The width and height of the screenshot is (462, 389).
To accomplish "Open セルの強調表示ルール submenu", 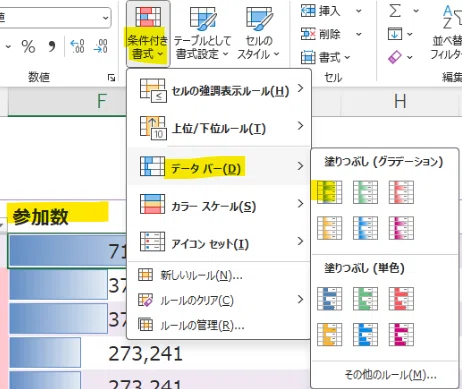I will click(x=219, y=90).
